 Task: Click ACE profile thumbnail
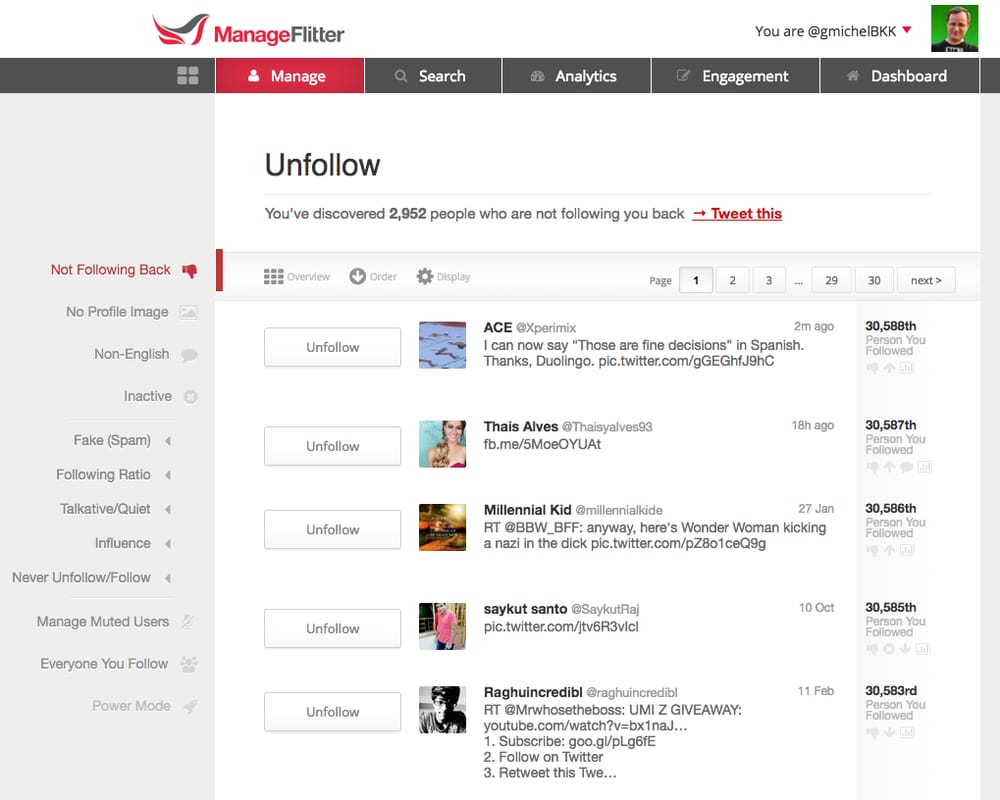pos(443,345)
